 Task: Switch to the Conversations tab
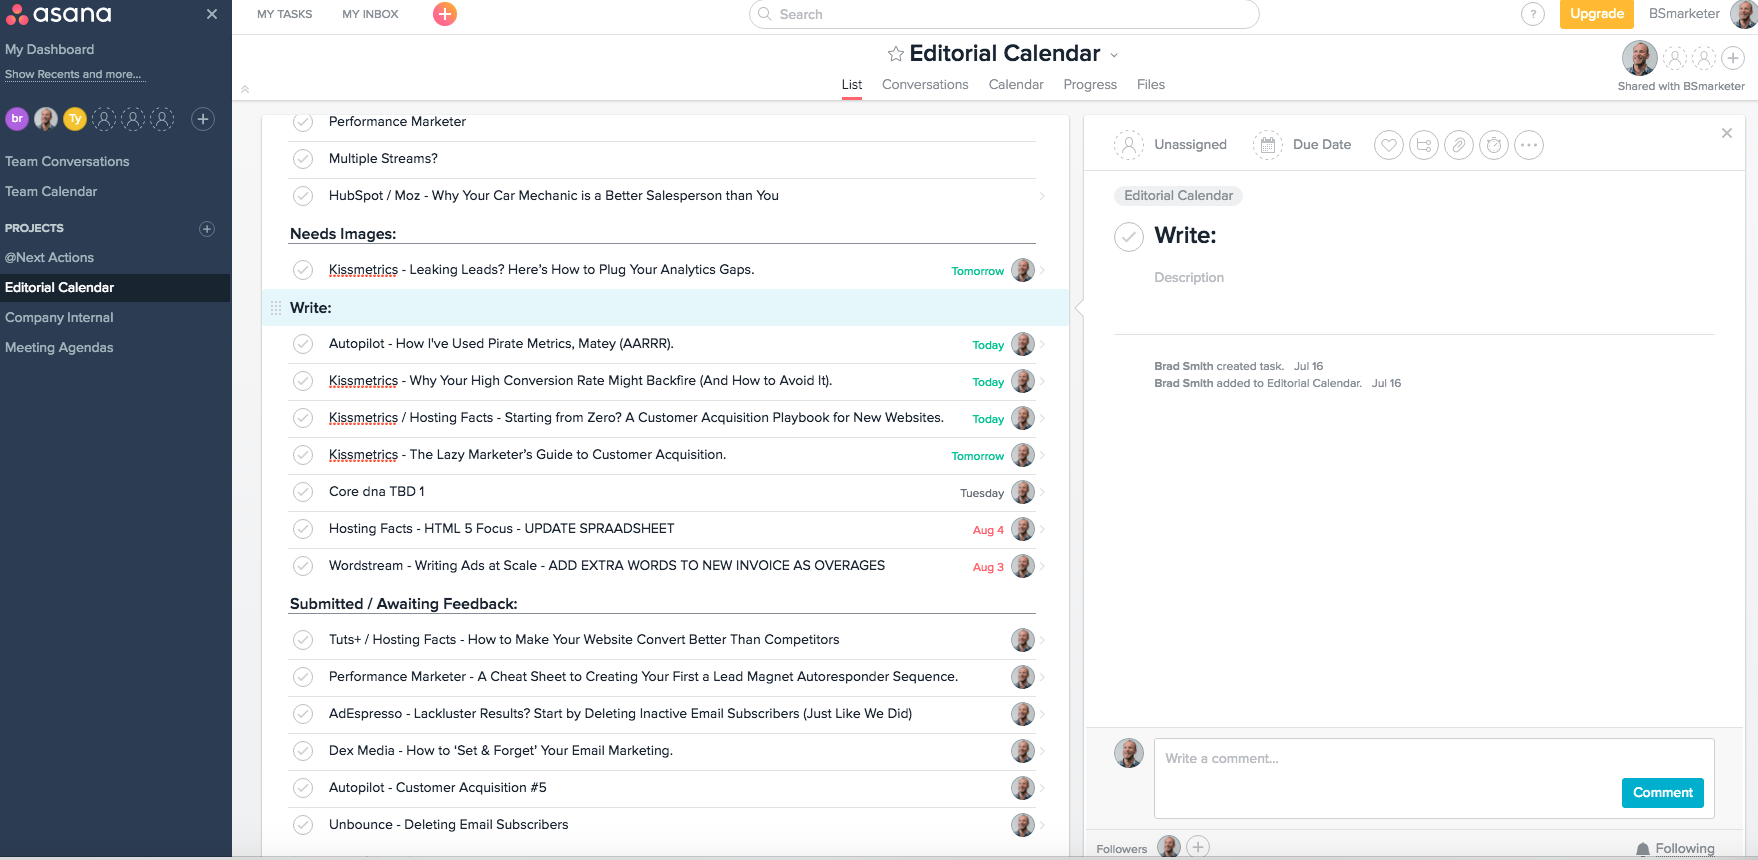click(925, 85)
